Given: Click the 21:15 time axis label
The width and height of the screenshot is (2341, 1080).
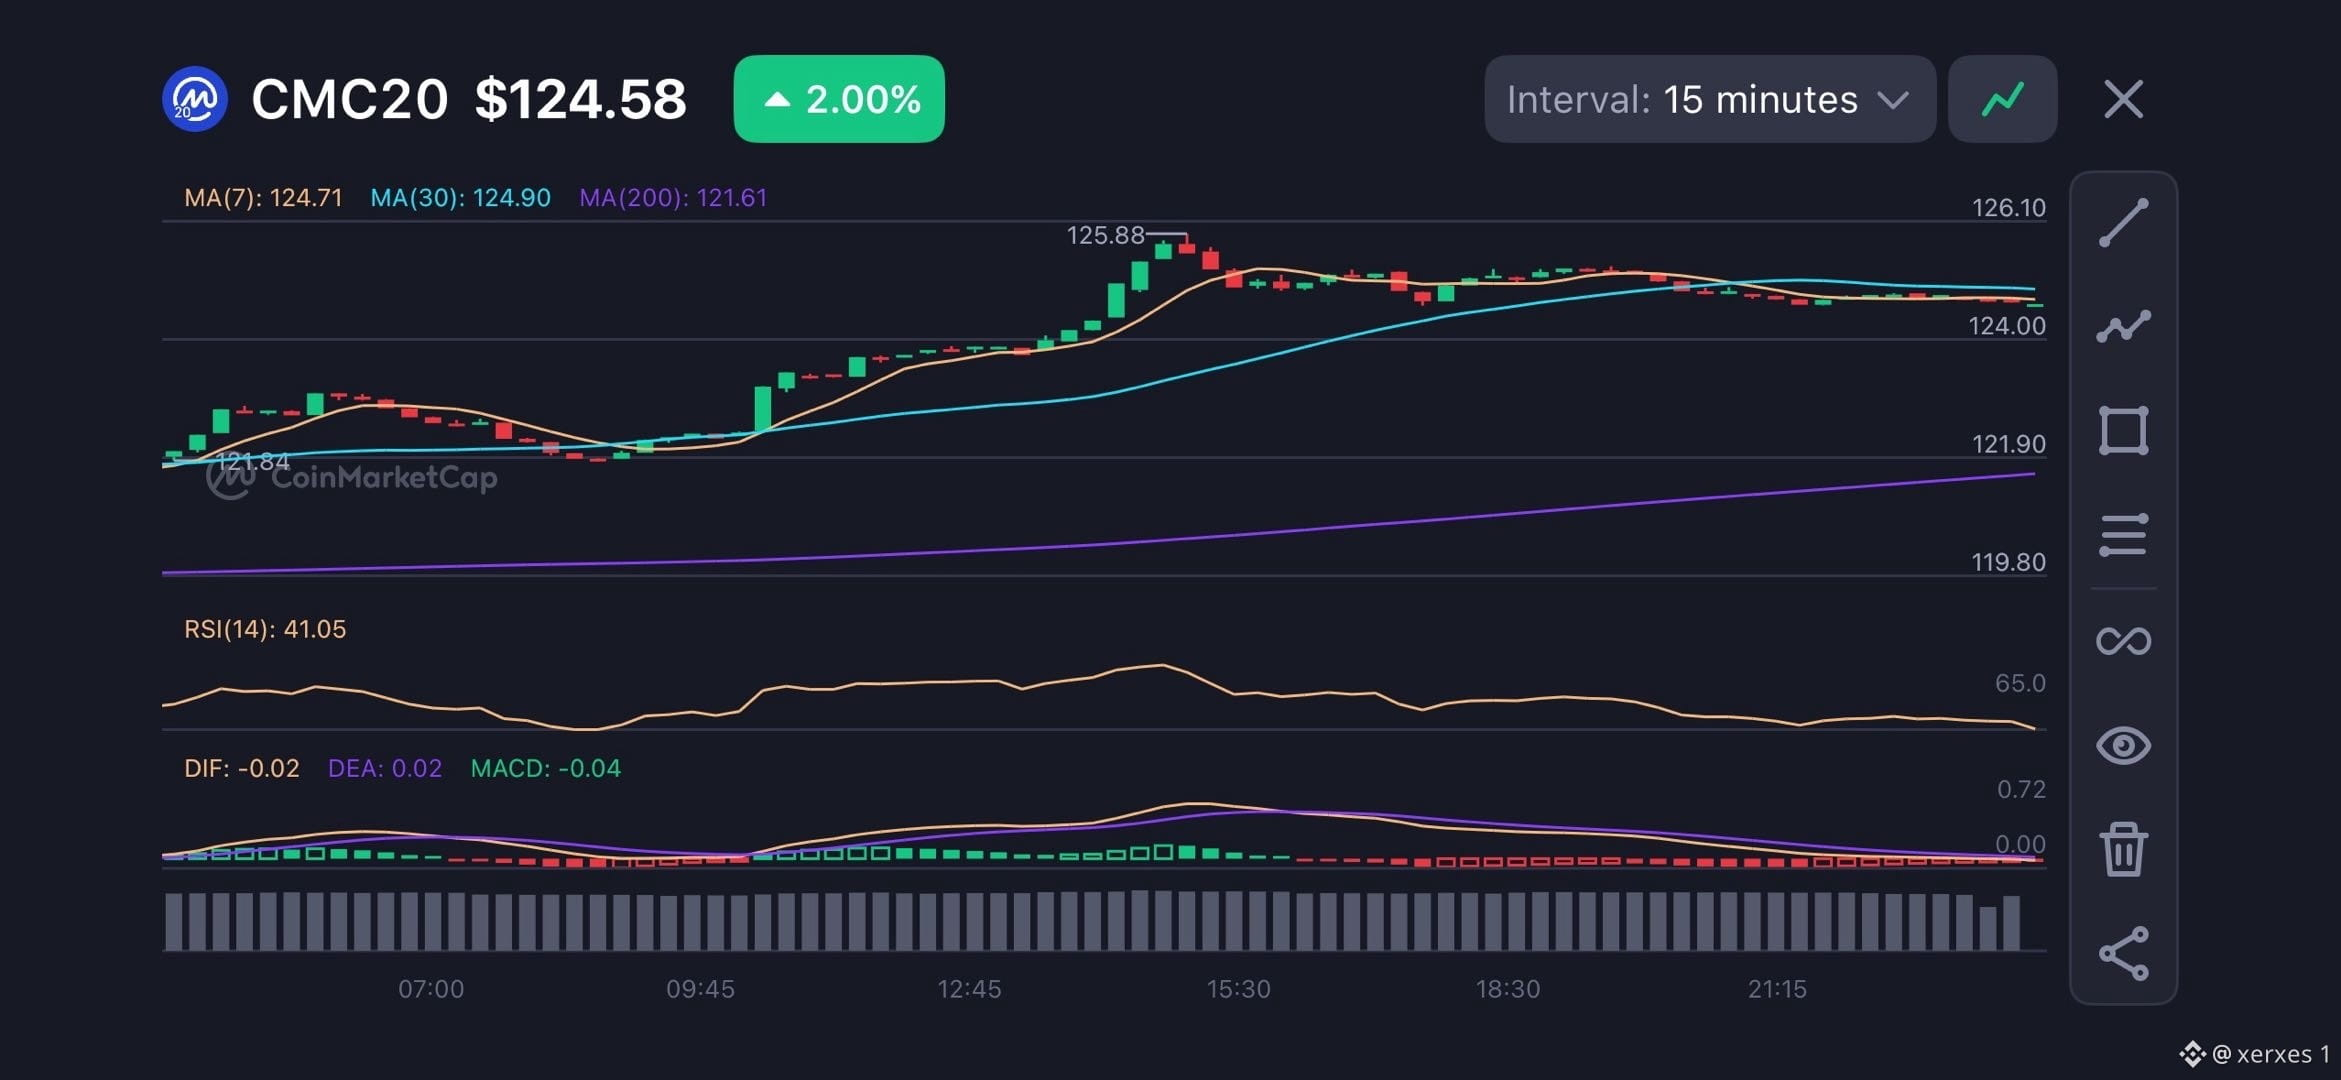Looking at the screenshot, I should [x=1777, y=989].
